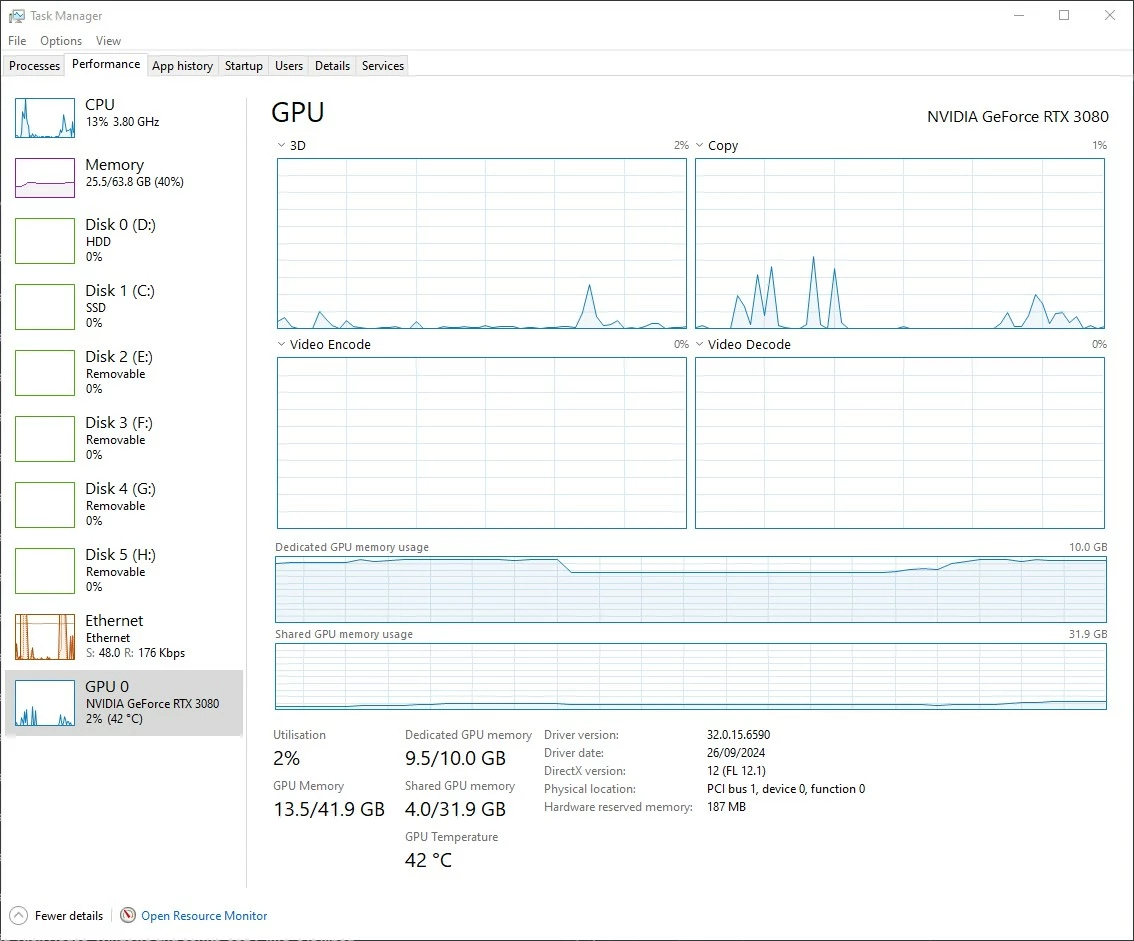Switch to the Processes tab
Image resolution: width=1134 pixels, height=941 pixels.
click(x=34, y=66)
